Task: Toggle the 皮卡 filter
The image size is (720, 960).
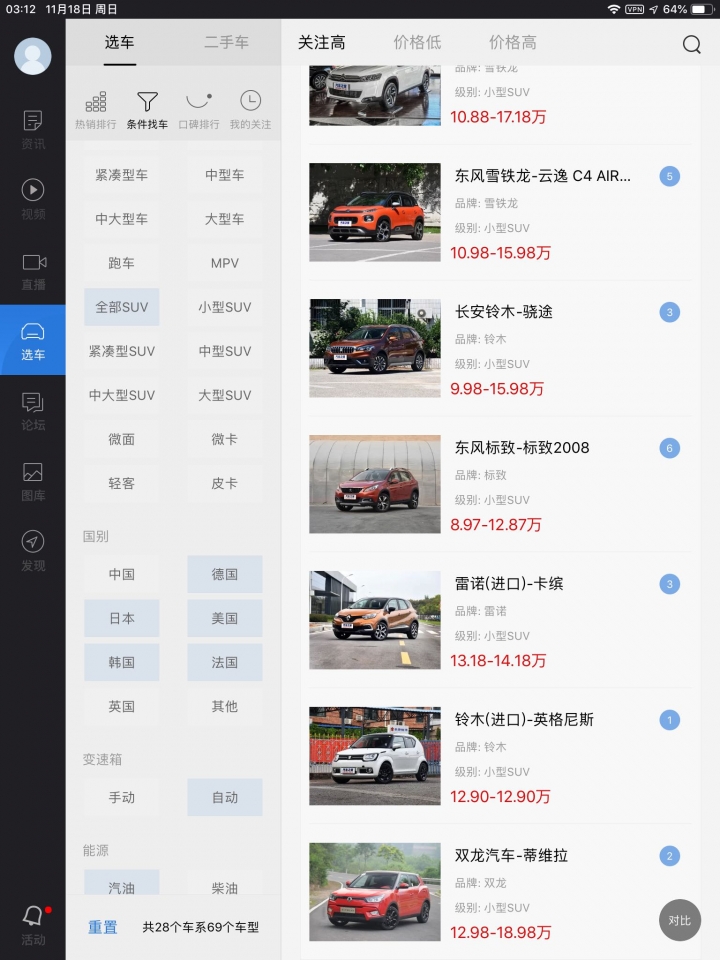Action: click(225, 484)
